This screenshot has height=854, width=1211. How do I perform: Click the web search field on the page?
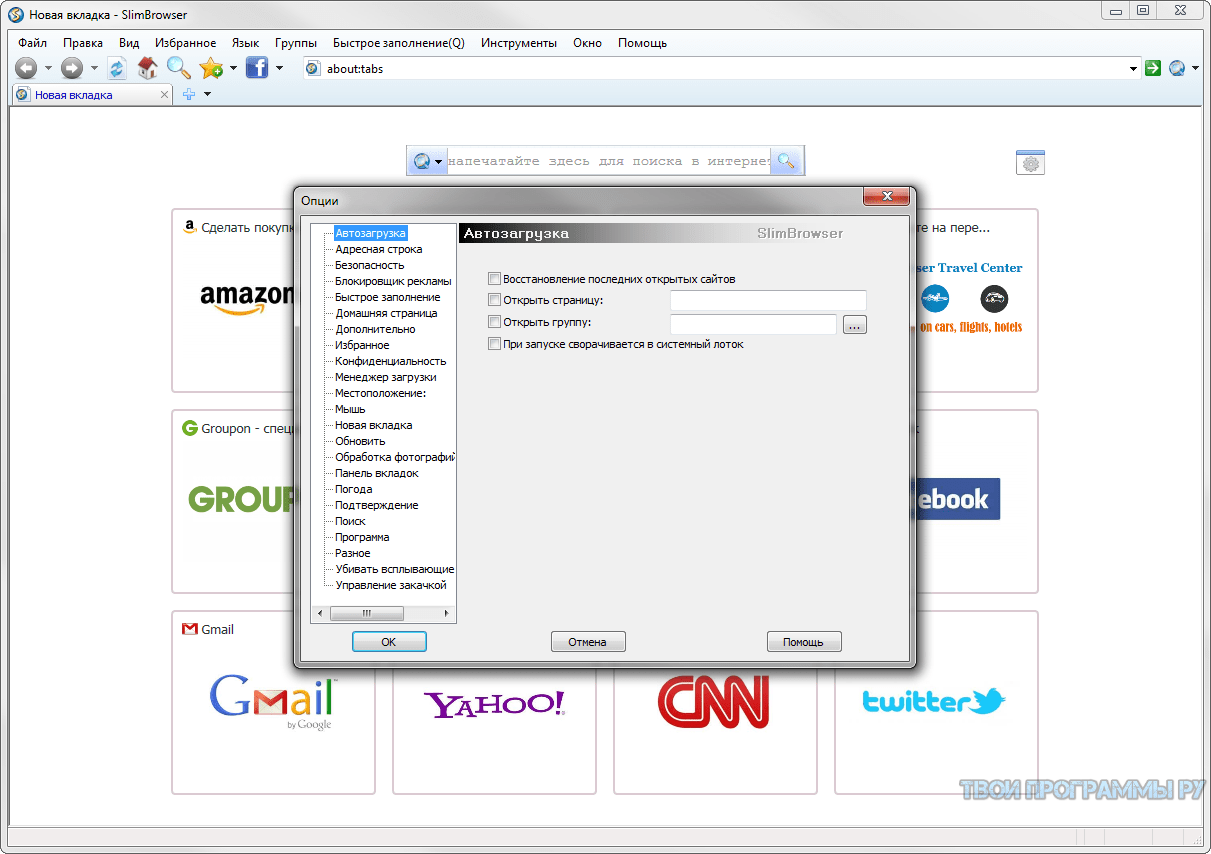[x=609, y=161]
